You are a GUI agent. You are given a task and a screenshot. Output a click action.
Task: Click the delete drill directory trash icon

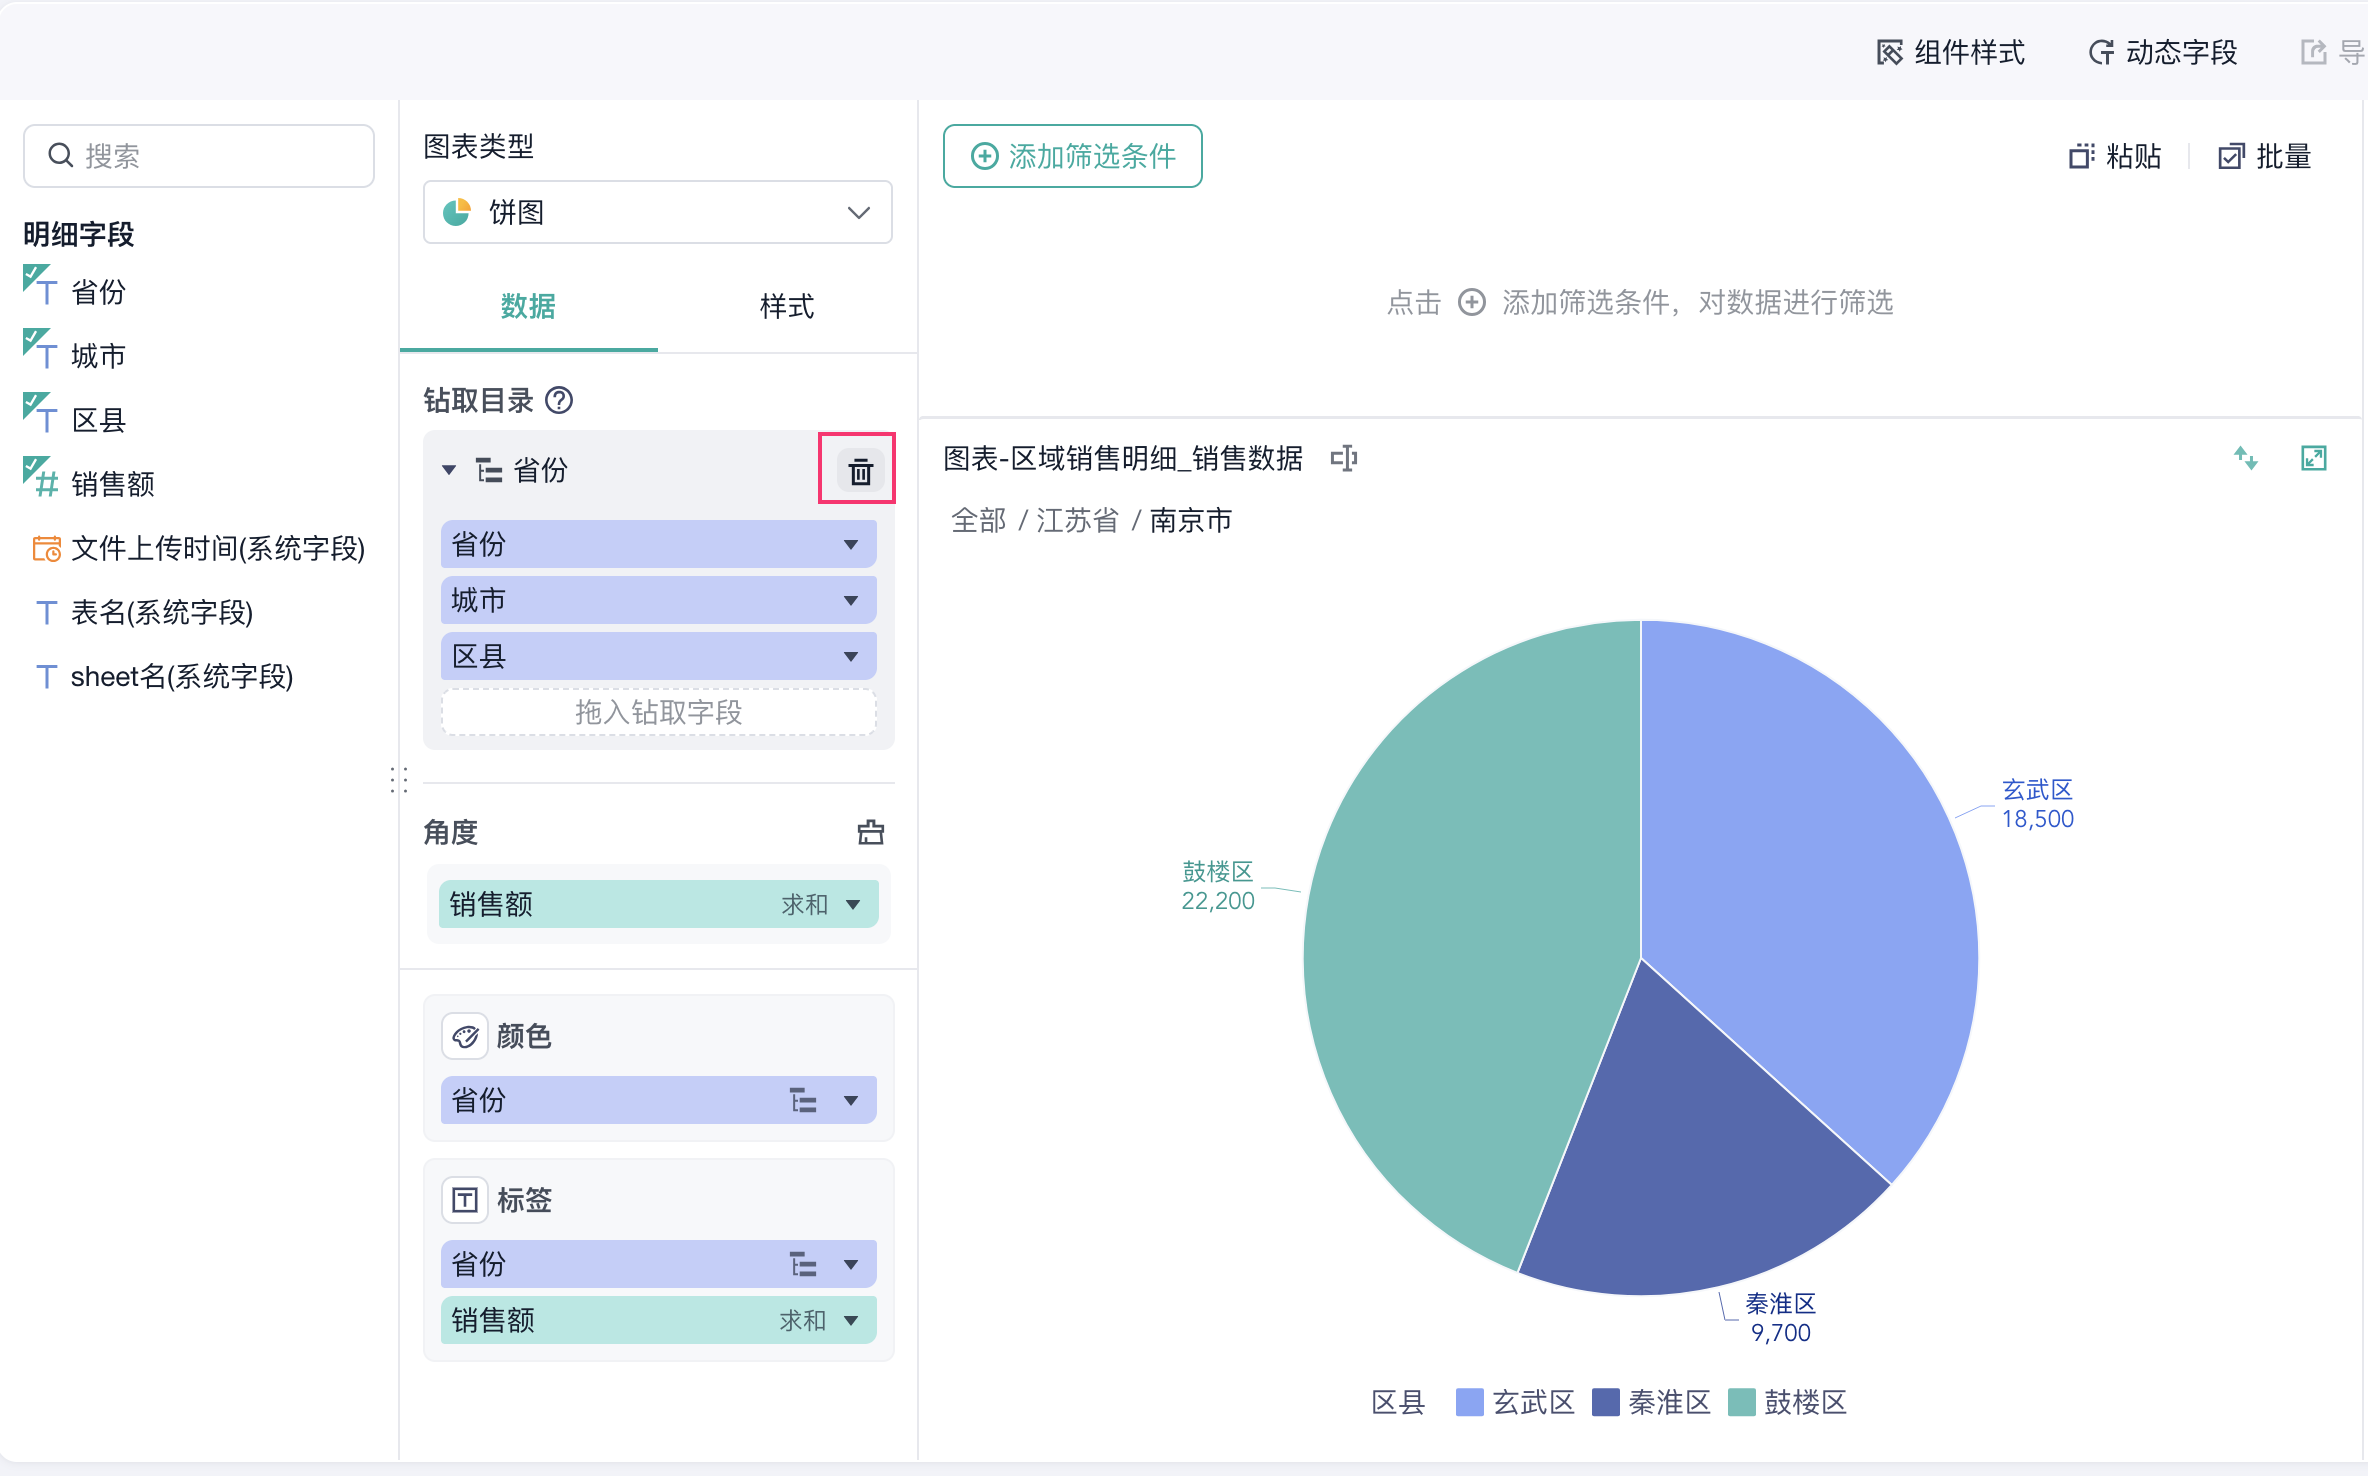[859, 470]
